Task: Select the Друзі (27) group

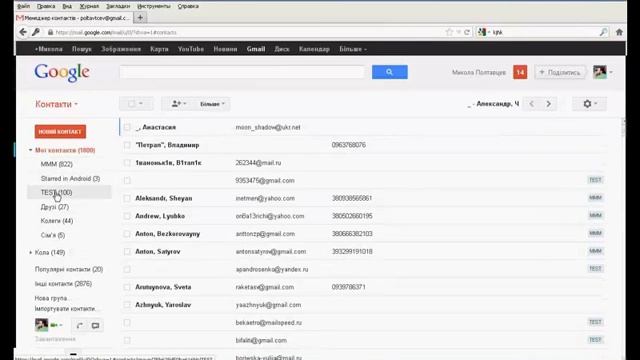Action: [55, 207]
